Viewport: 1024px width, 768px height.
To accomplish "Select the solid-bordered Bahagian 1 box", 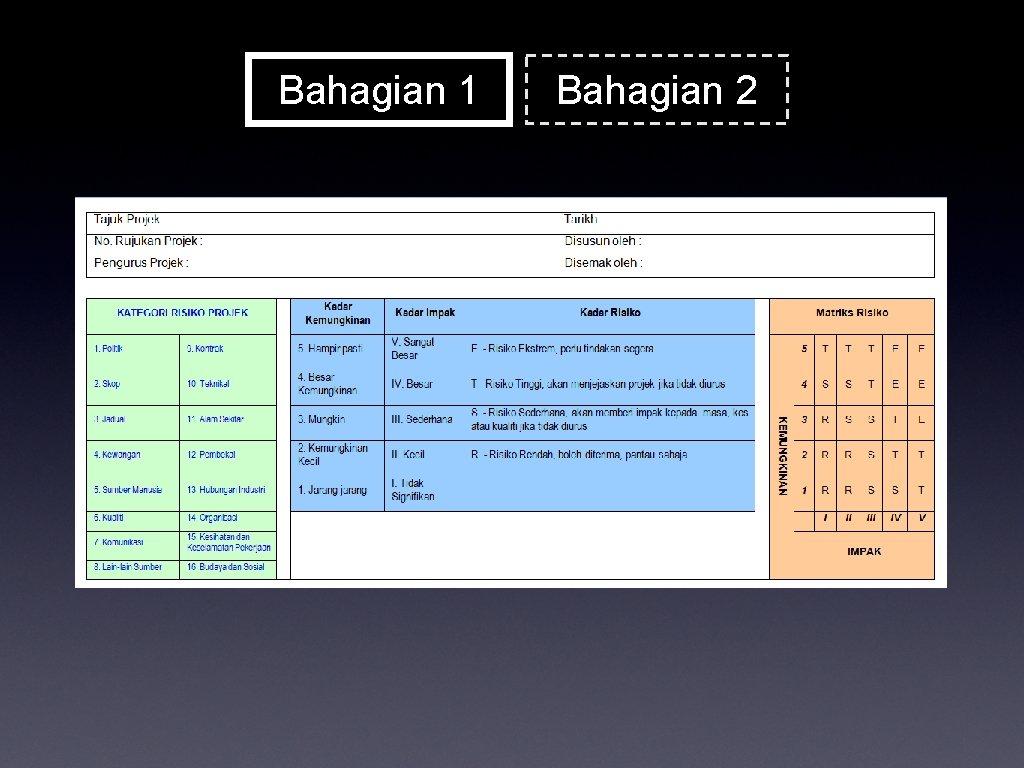I will click(x=379, y=89).
